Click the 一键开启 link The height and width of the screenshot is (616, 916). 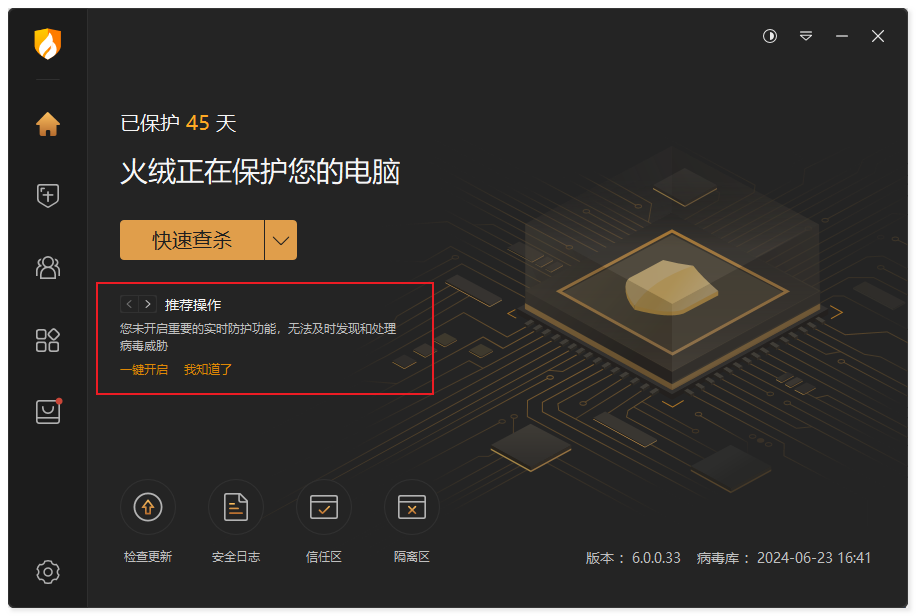tap(144, 369)
